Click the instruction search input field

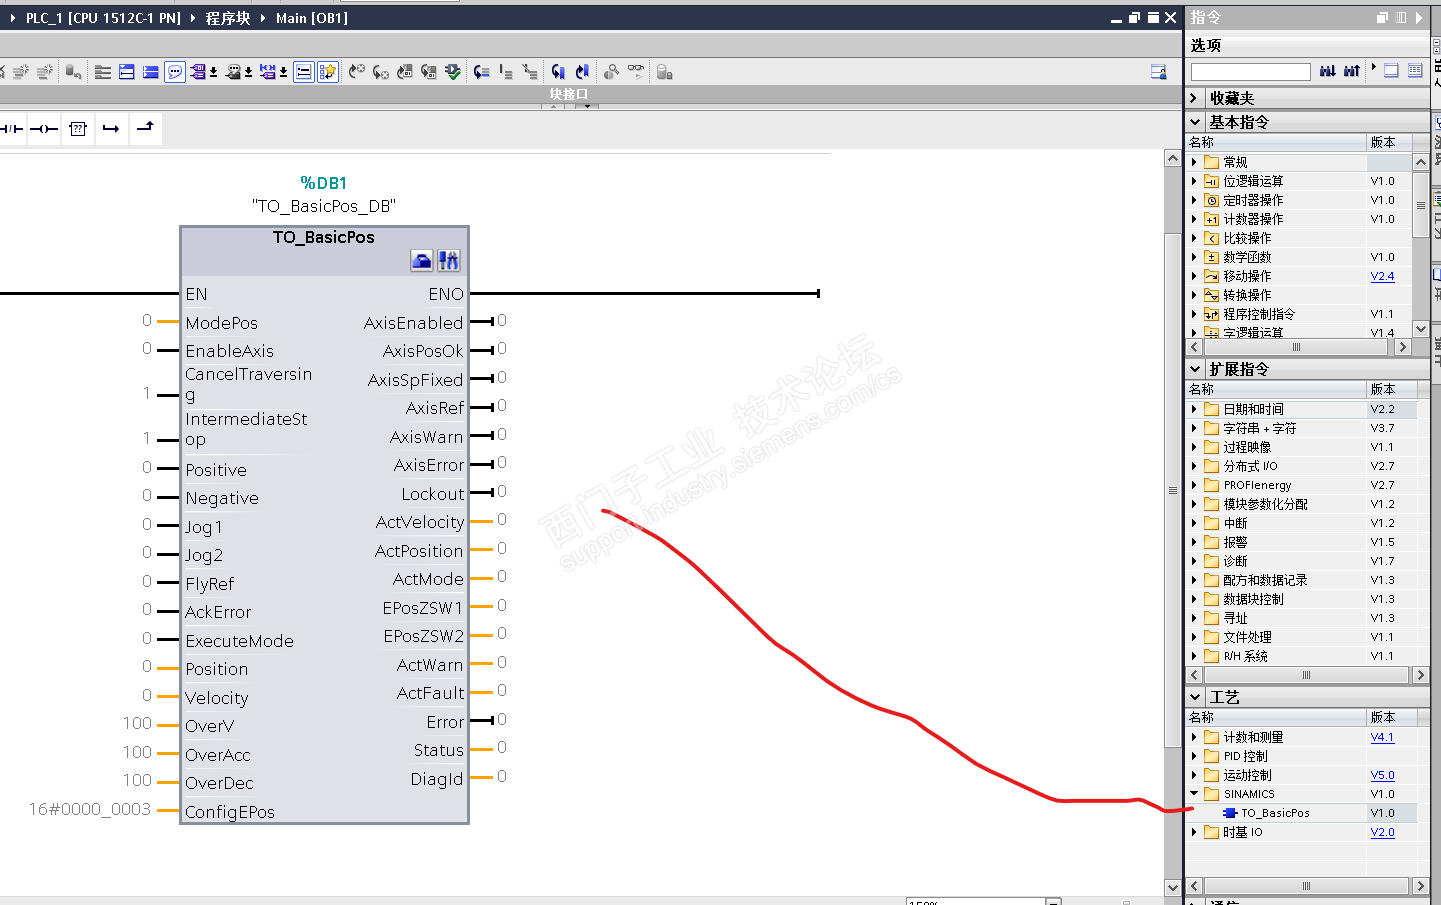coord(1250,71)
